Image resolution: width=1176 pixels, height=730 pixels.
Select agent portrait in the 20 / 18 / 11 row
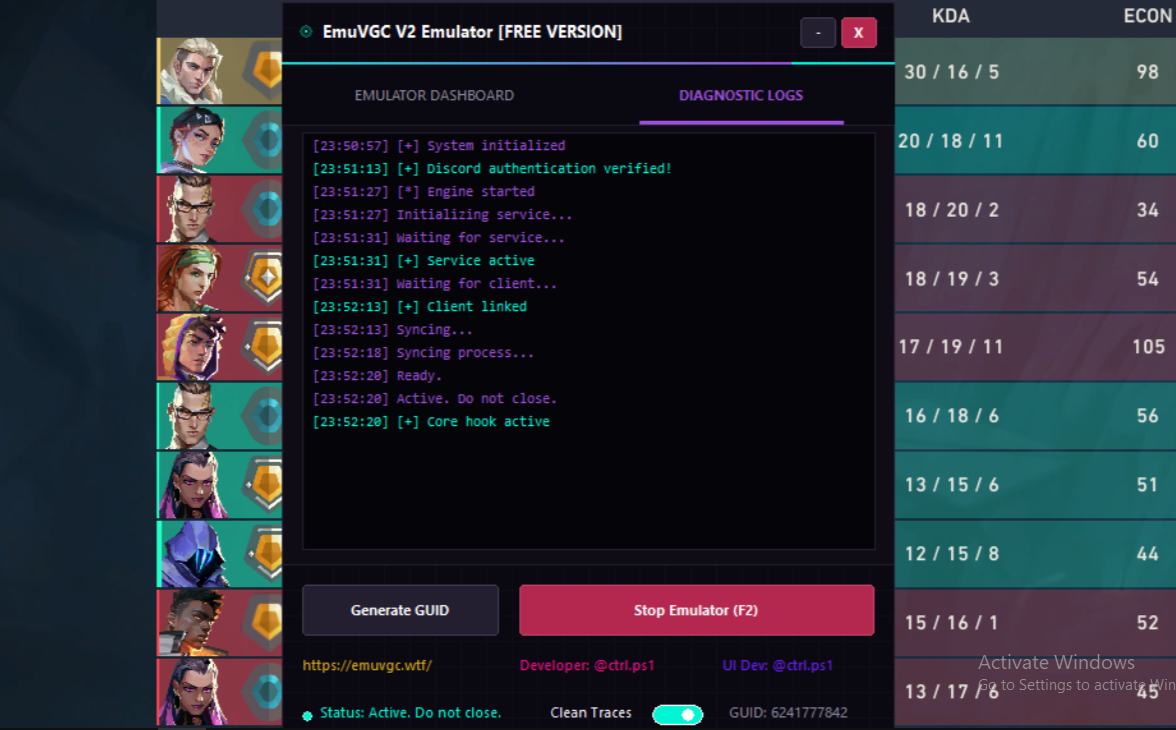(x=194, y=140)
